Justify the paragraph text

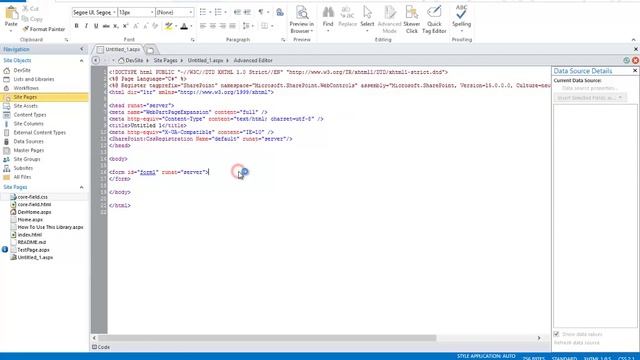[x=232, y=26]
